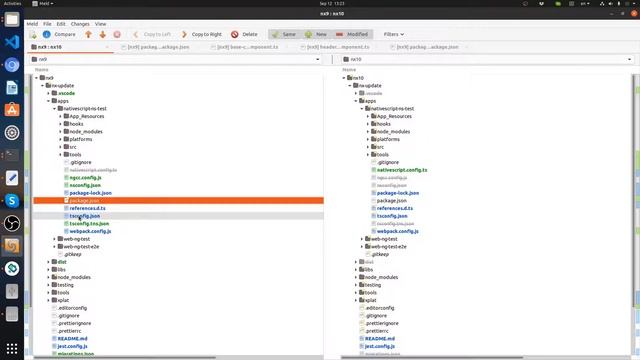Select webpack.config.js in left pane
The width and height of the screenshot is (640, 360).
[x=90, y=231]
